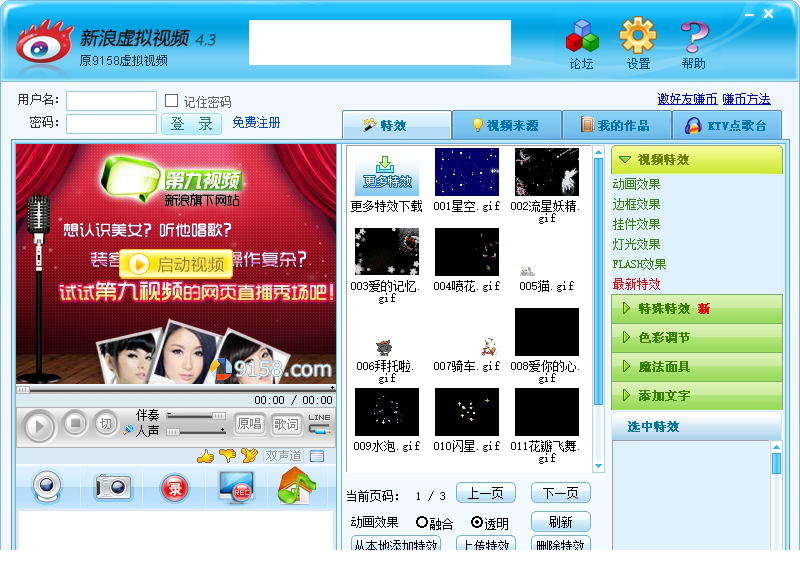Screen dimensions: 800x572
Task: Click the effects list scroll down arrow
Action: [x=599, y=466]
